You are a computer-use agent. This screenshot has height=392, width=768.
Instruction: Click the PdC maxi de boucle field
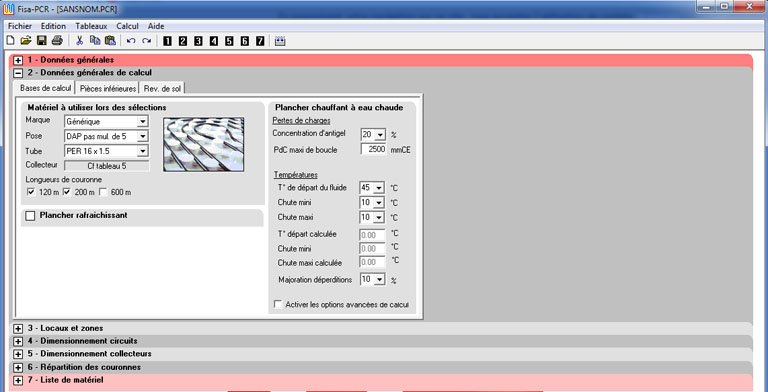coord(374,149)
